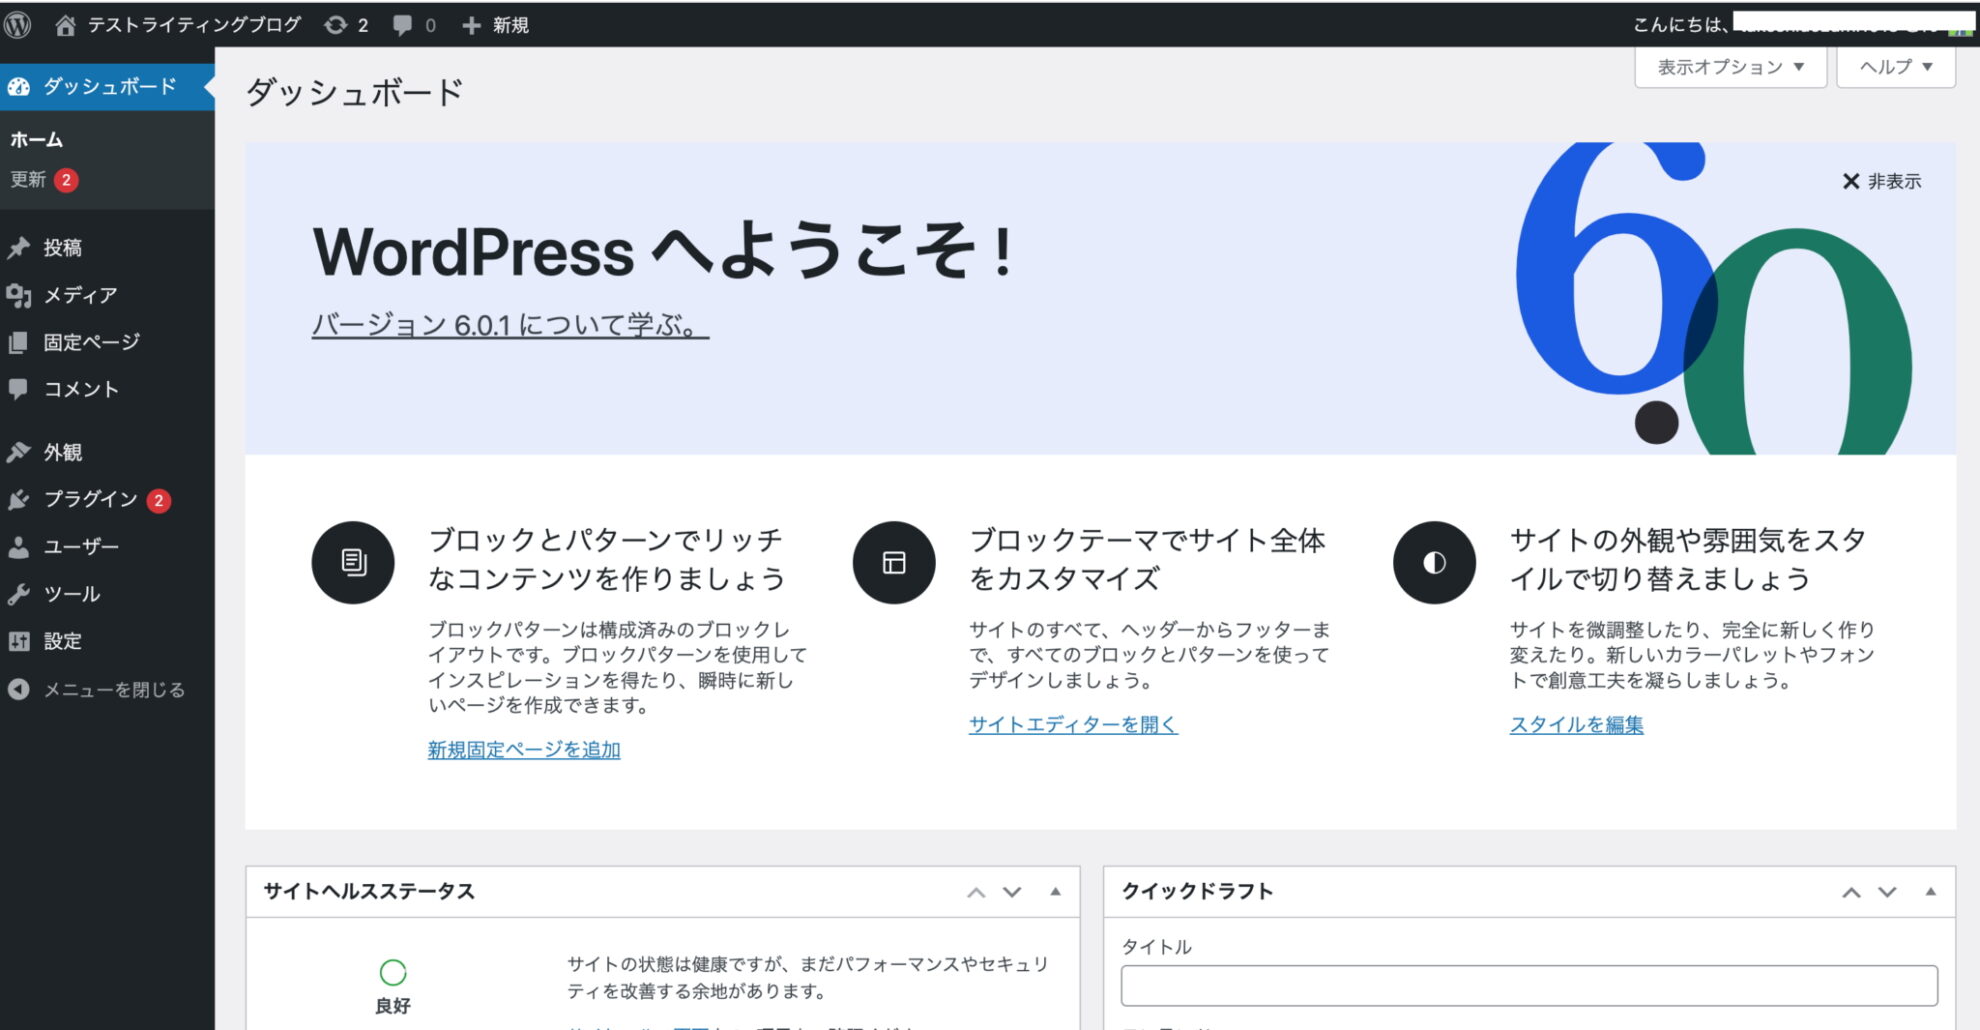Click the メニューを閉じる label
Viewport: 1980px width, 1030px height.
[x=114, y=689]
